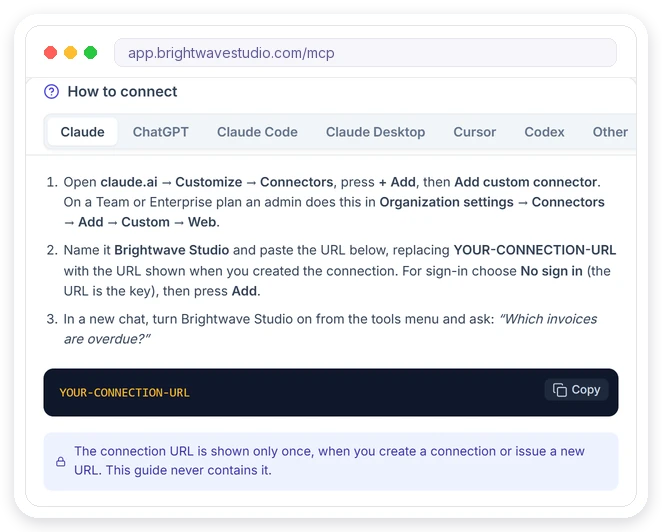Click the bold text Customize in step 1
The width and height of the screenshot is (662, 532).
[x=209, y=182]
